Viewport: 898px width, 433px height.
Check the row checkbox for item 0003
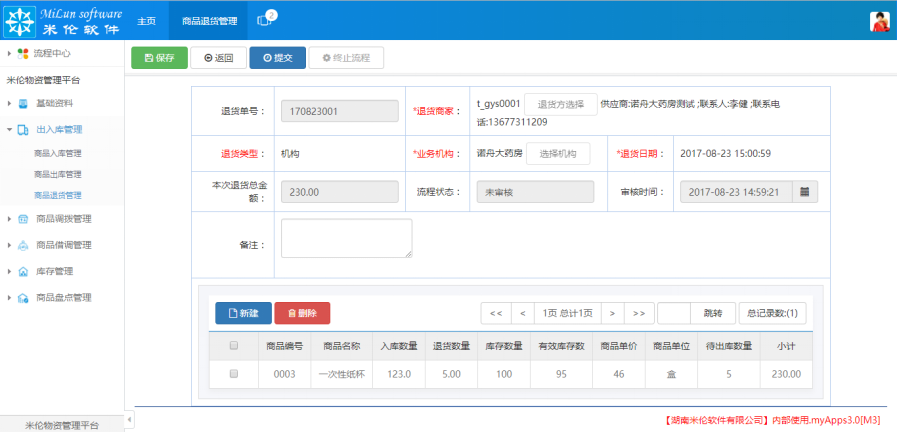click(234, 374)
